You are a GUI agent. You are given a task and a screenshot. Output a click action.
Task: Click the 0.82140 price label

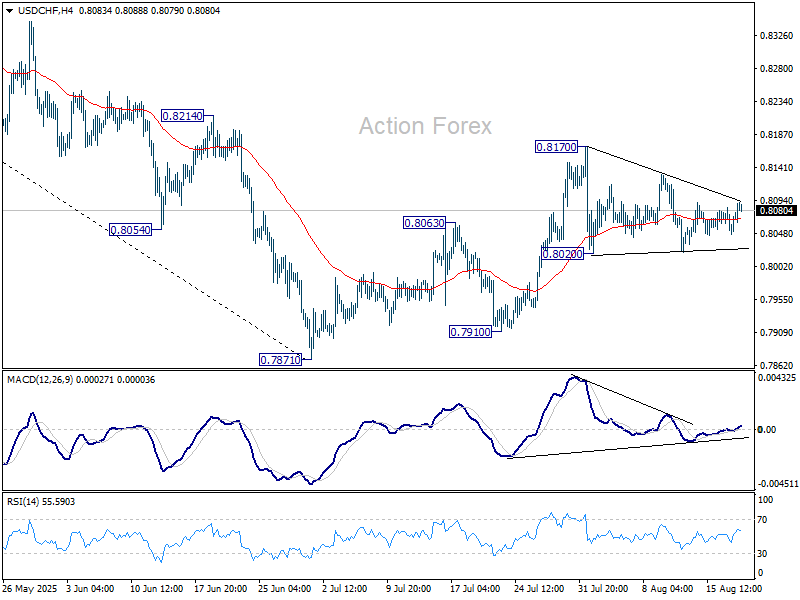[x=182, y=116]
